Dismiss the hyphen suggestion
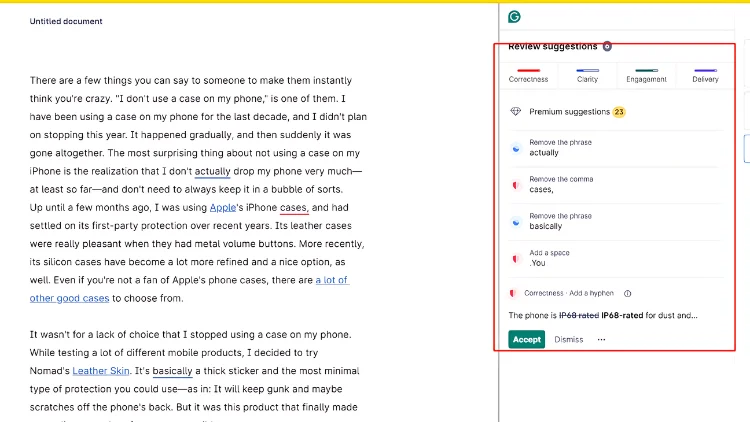Screen dimensions: 750x422 [x=569, y=339]
